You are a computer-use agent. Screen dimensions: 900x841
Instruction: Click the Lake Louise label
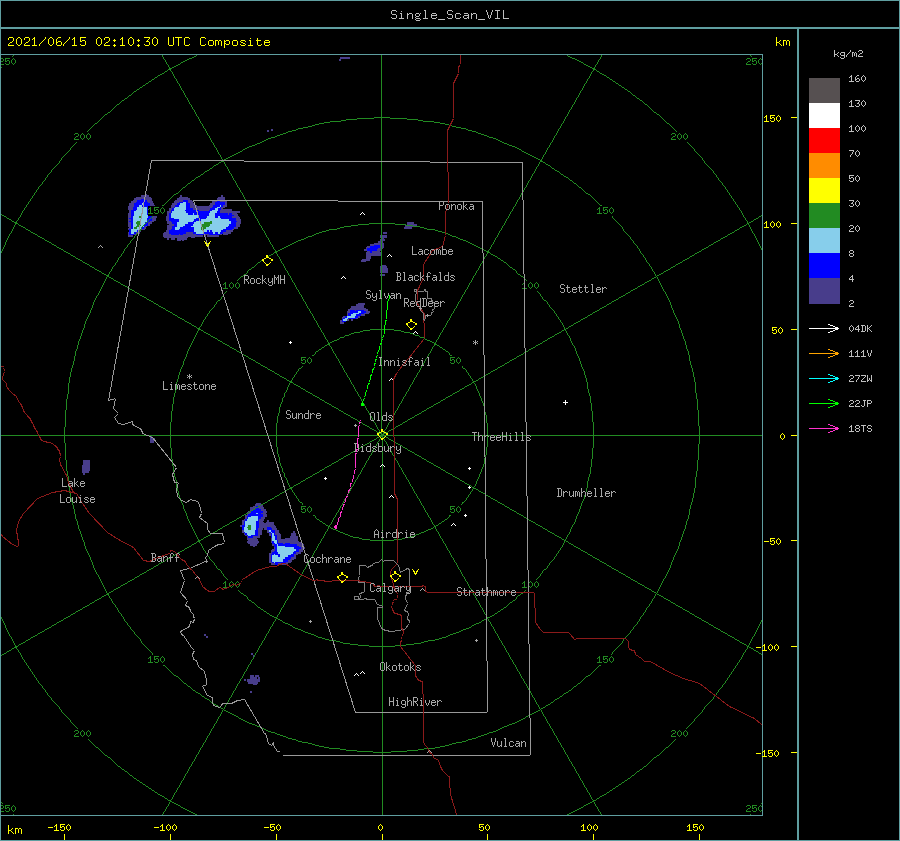(x=77, y=491)
